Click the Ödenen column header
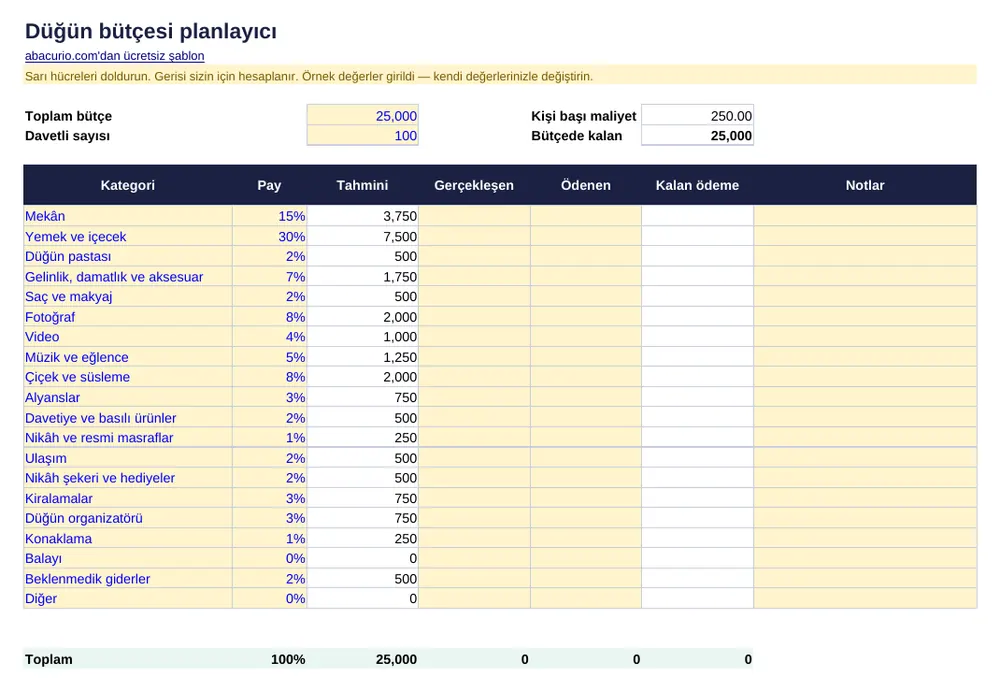Image resolution: width=1000 pixels, height=691 pixels. 585,185
